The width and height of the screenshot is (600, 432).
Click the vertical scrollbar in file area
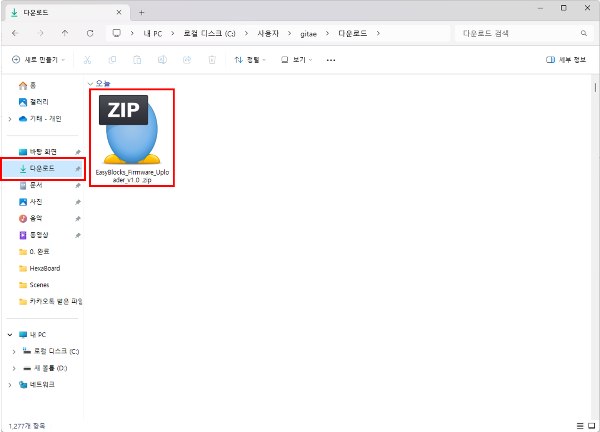click(x=595, y=87)
